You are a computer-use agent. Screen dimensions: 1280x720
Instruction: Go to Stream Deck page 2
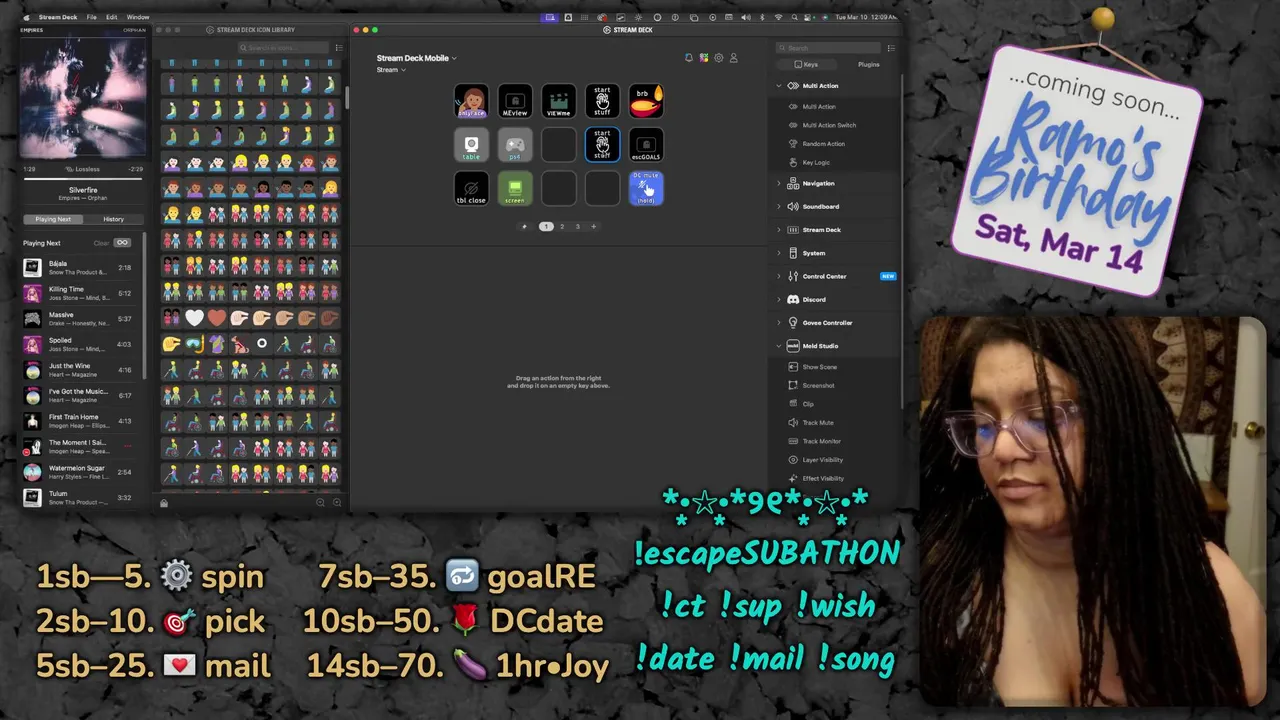(562, 226)
